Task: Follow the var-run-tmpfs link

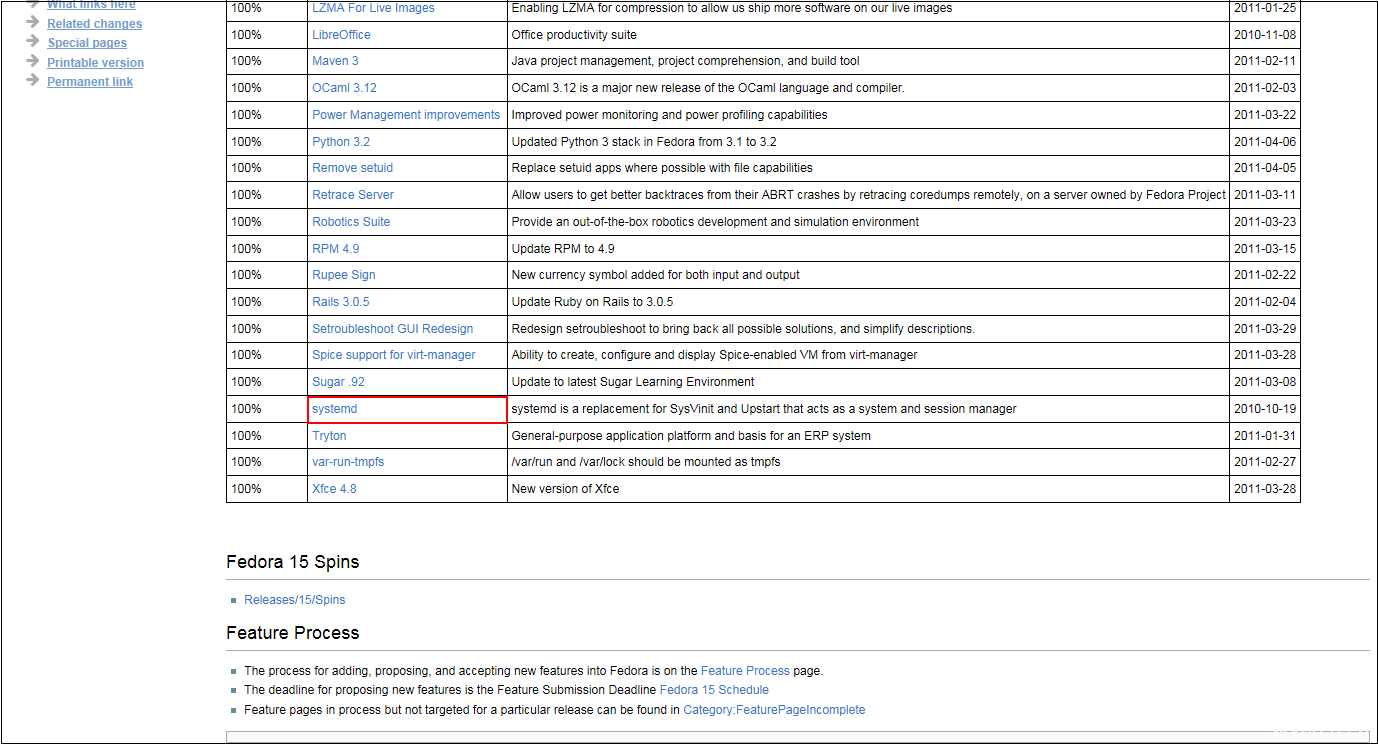Action: pos(348,462)
